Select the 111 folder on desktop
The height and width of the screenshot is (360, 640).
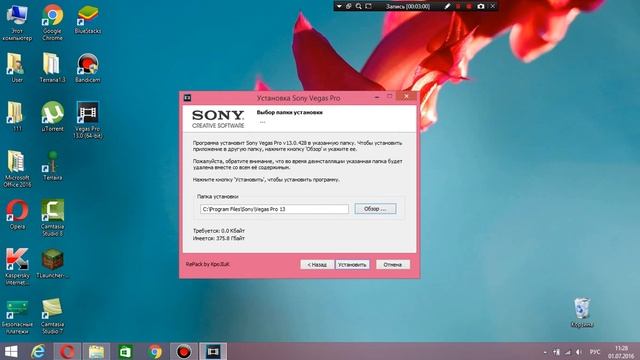(x=17, y=117)
